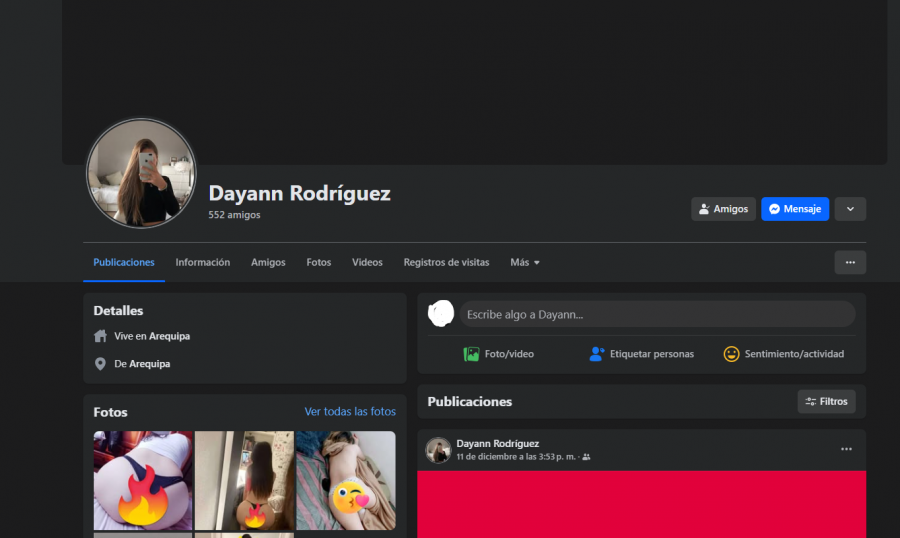Click the home icon next to Vive en Arequipa

pyautogui.click(x=100, y=336)
